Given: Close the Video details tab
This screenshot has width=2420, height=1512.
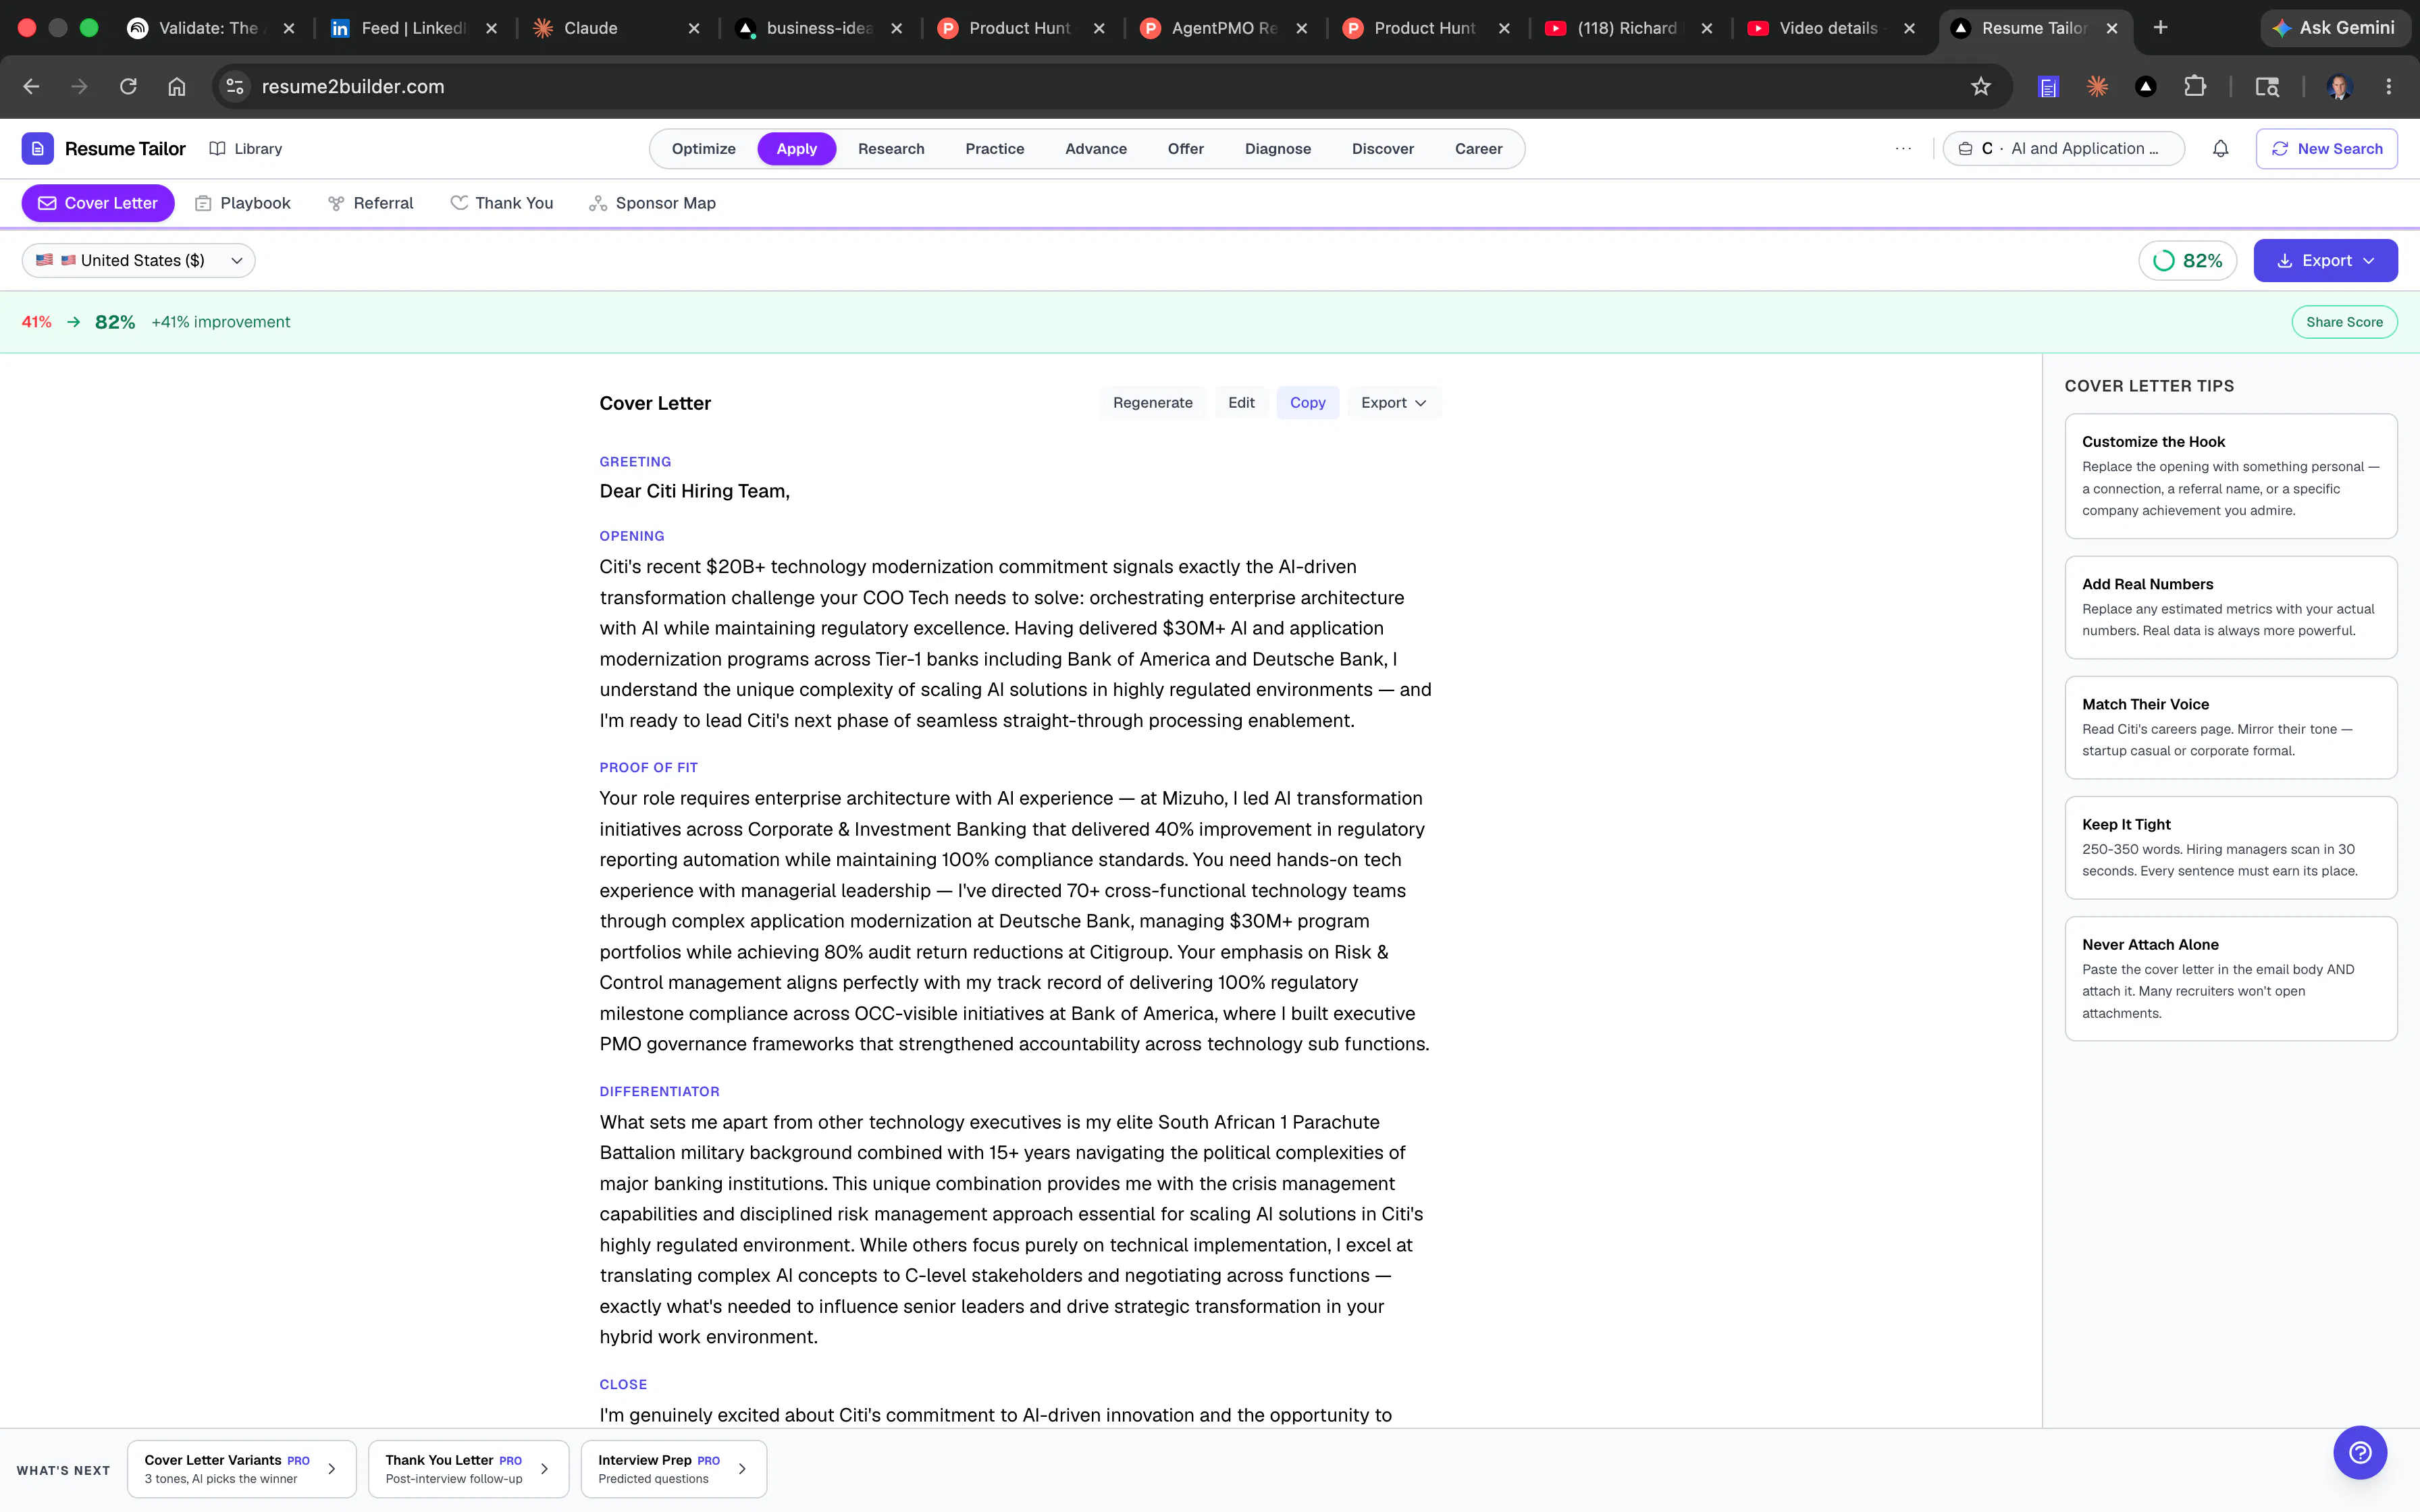Looking at the screenshot, I should pos(1909,28).
